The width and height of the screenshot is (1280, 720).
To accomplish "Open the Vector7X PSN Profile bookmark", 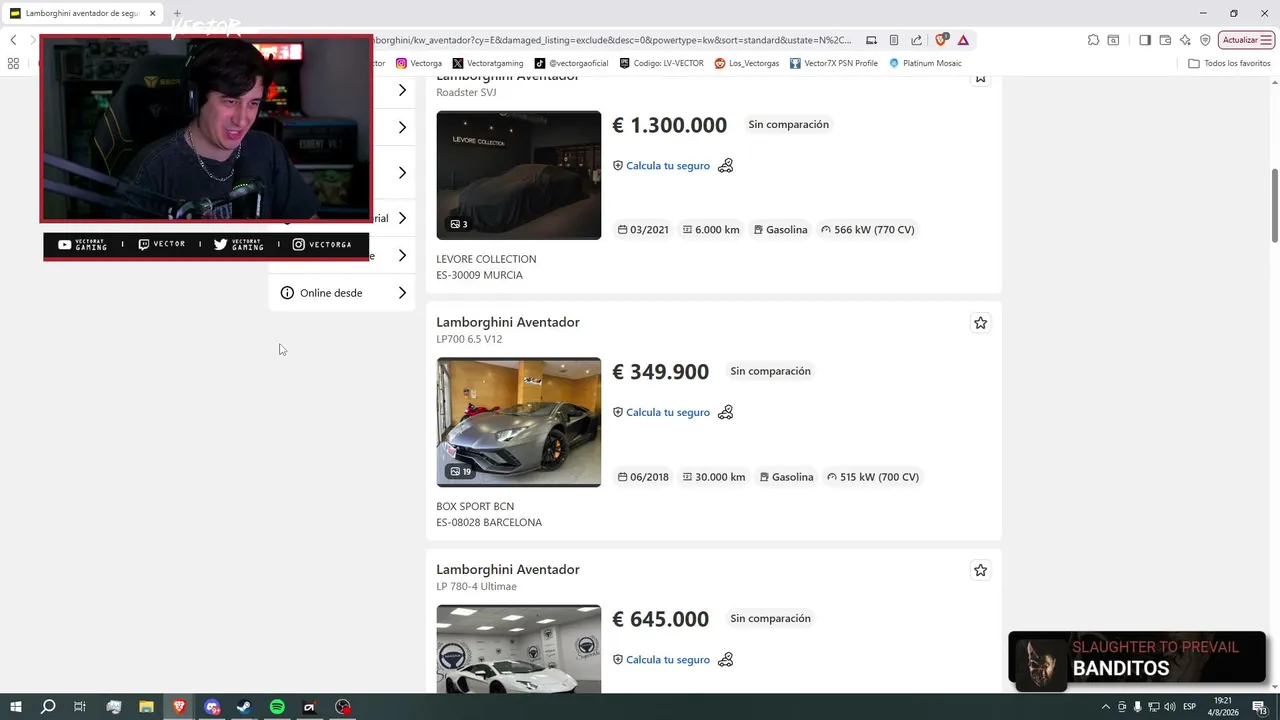I will (834, 63).
